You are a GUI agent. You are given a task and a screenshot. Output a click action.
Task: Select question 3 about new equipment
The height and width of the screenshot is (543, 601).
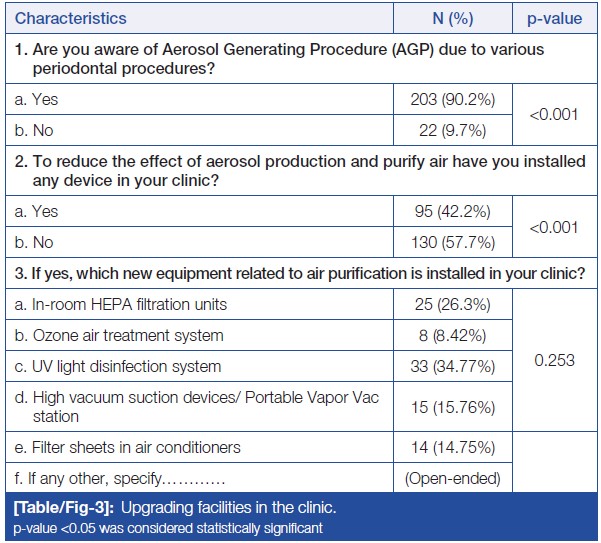[x=298, y=272]
